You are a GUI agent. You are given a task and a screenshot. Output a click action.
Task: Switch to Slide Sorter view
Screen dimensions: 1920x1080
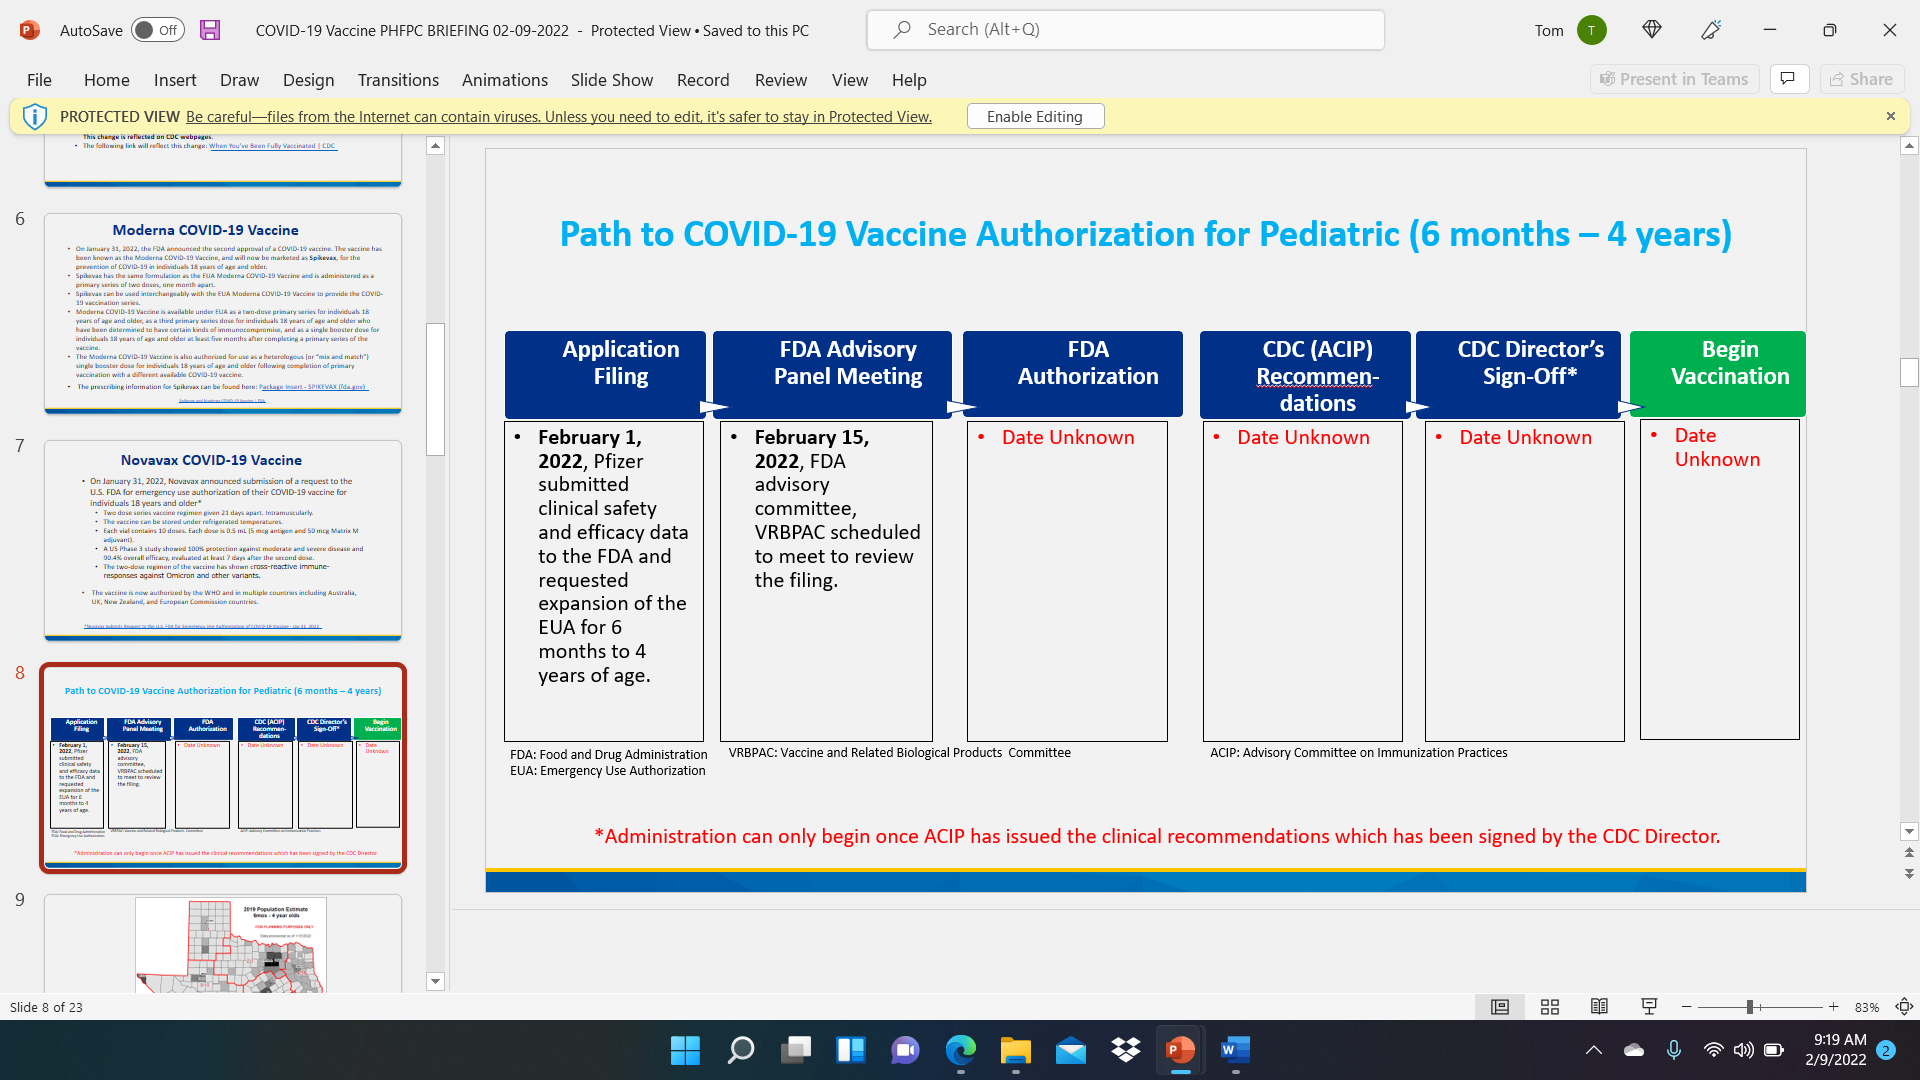click(x=1550, y=1007)
